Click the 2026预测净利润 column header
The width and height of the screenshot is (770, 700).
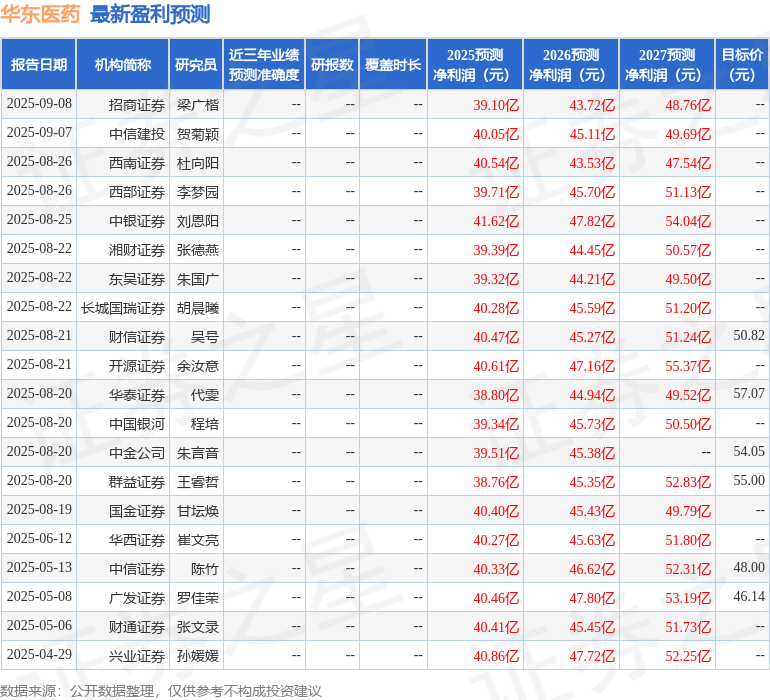[571, 65]
